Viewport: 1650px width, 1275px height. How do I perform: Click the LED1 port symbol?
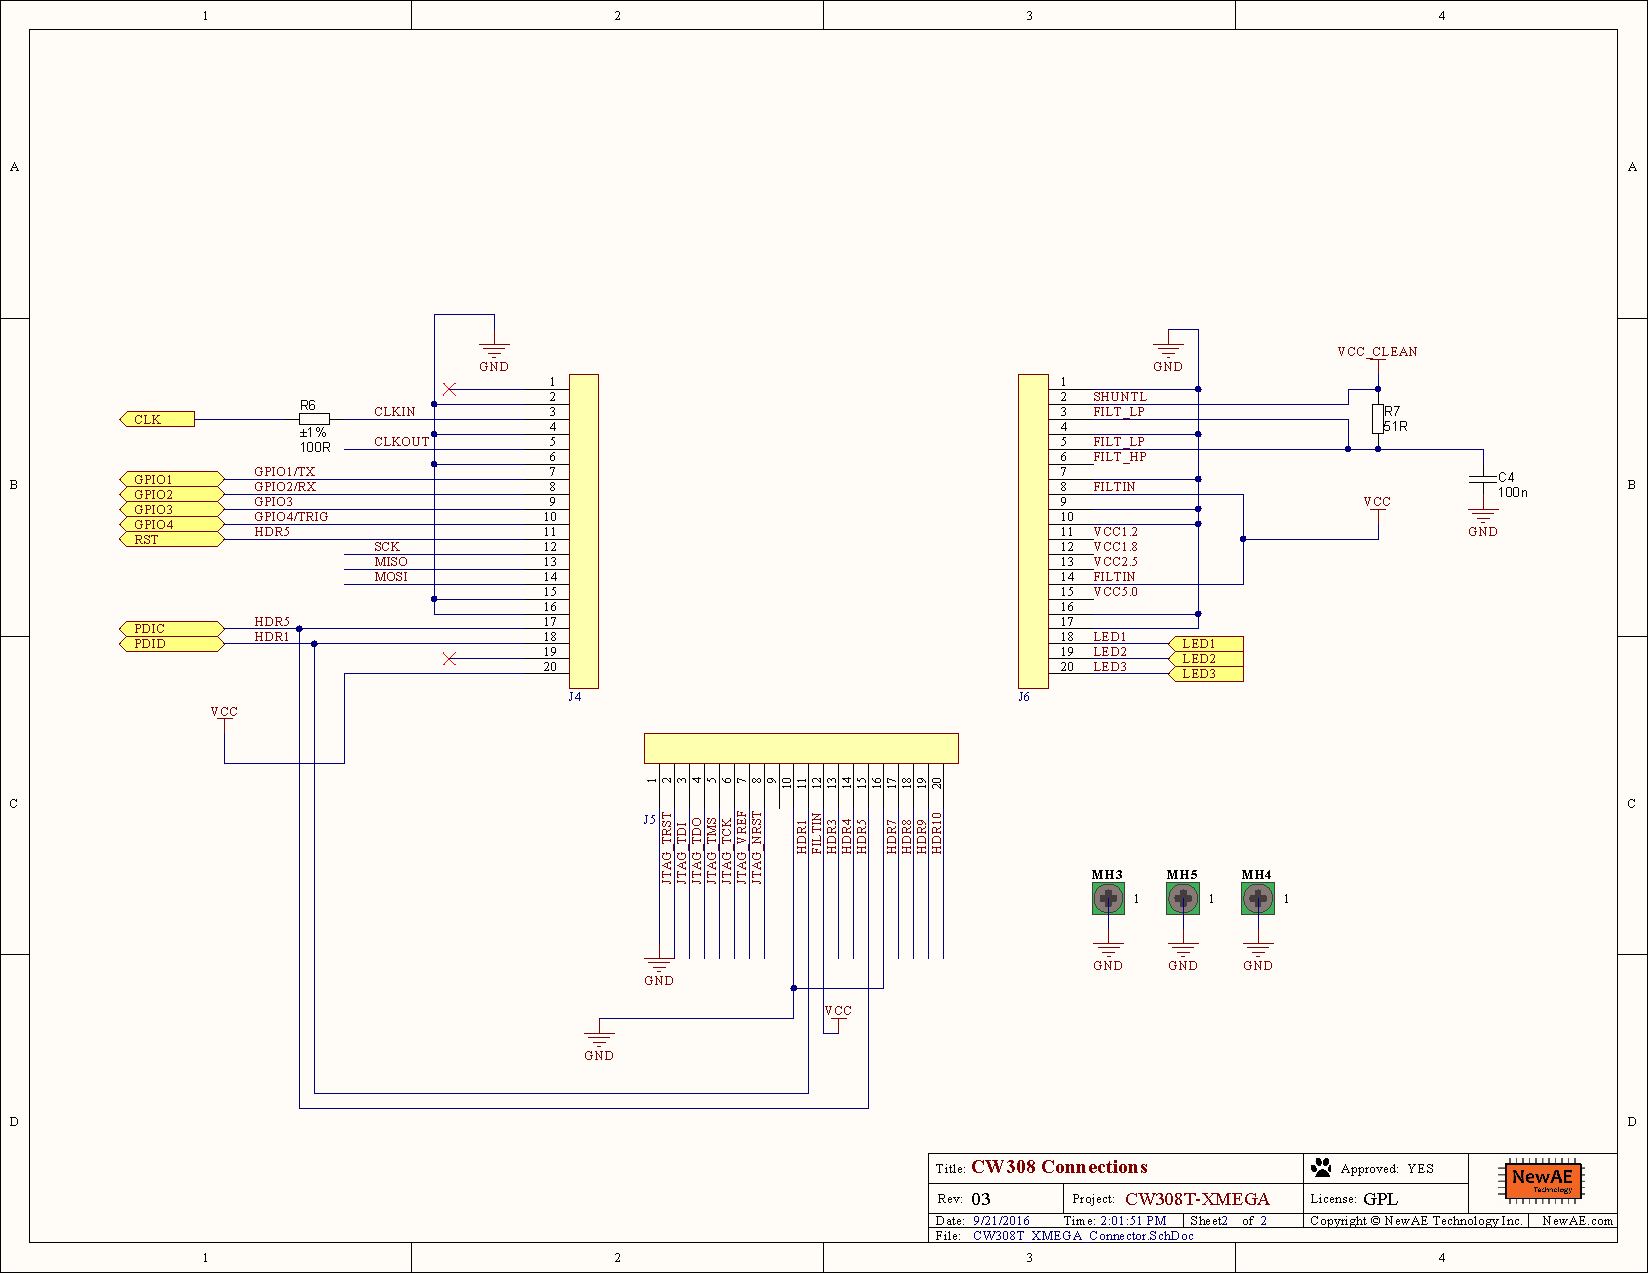click(1206, 644)
